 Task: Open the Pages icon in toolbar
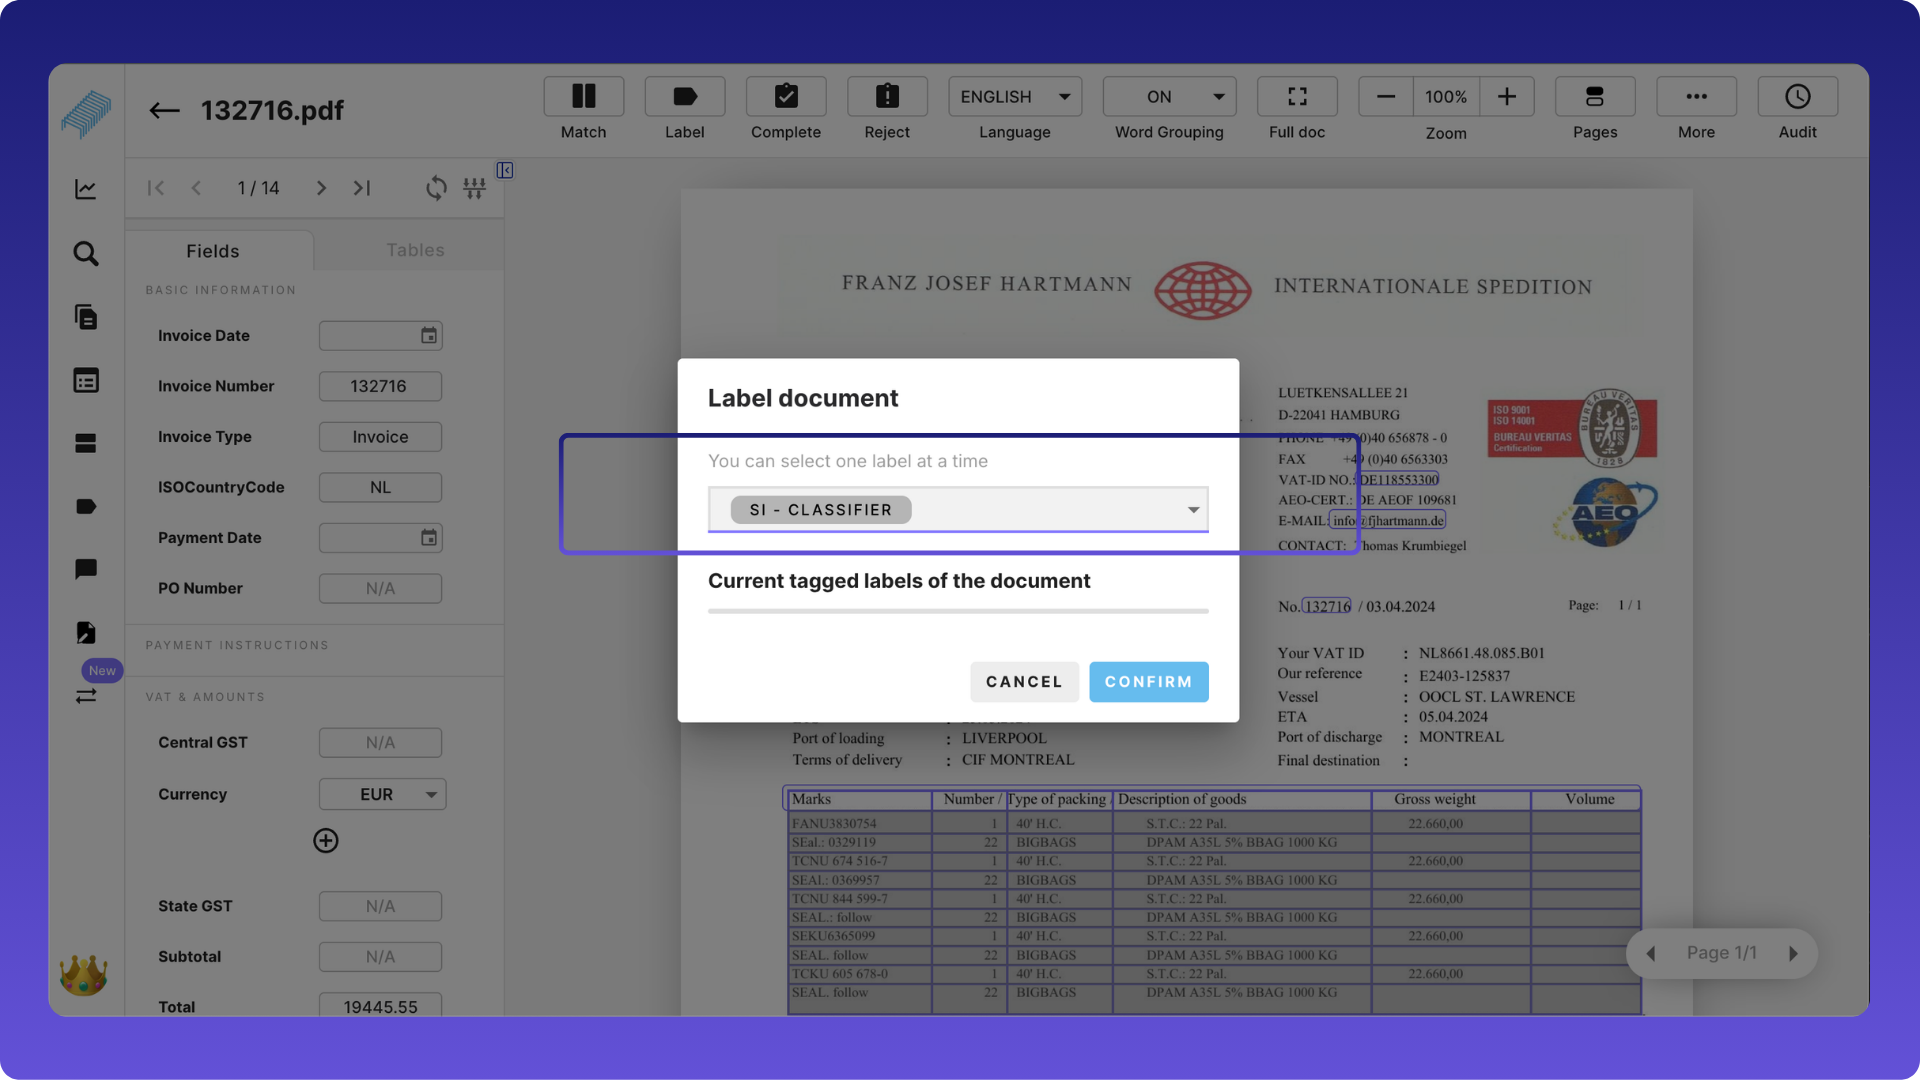1594,96
